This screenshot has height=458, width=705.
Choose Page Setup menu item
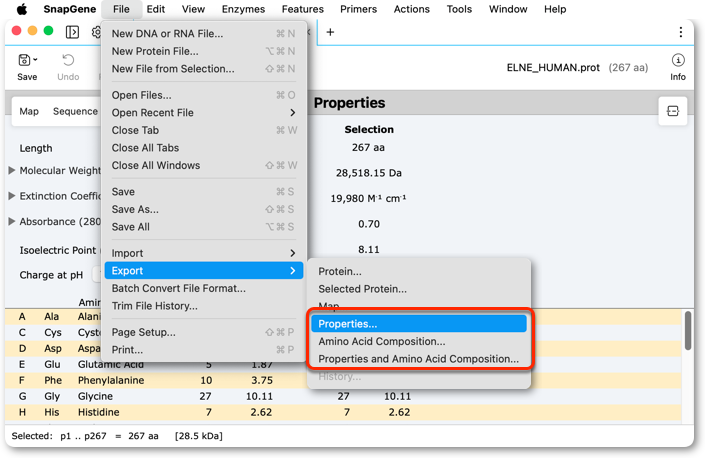click(x=204, y=332)
